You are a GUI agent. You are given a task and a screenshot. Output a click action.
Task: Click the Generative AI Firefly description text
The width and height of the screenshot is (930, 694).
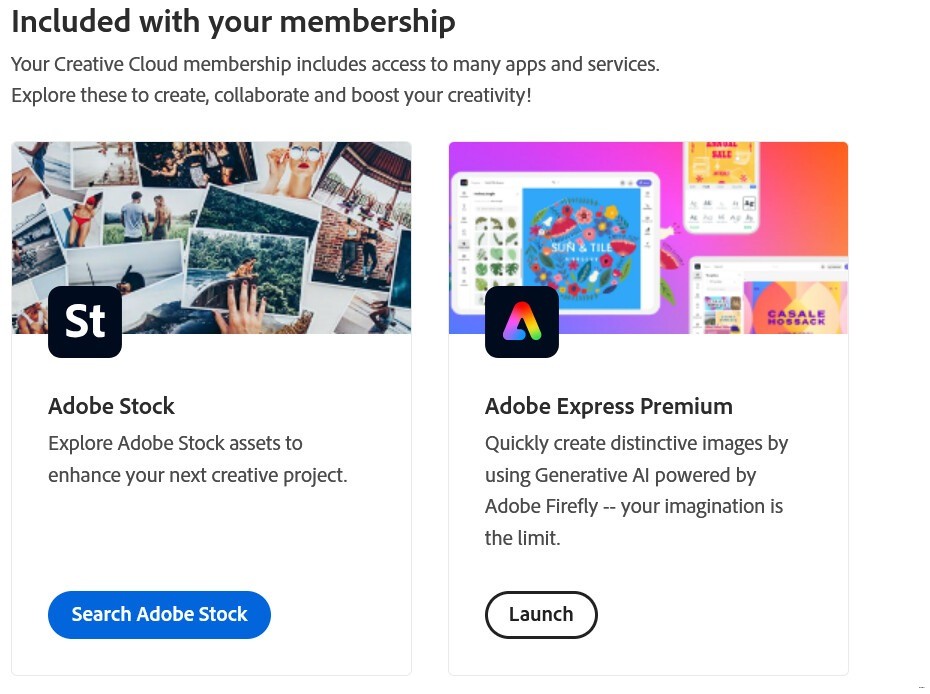point(636,490)
